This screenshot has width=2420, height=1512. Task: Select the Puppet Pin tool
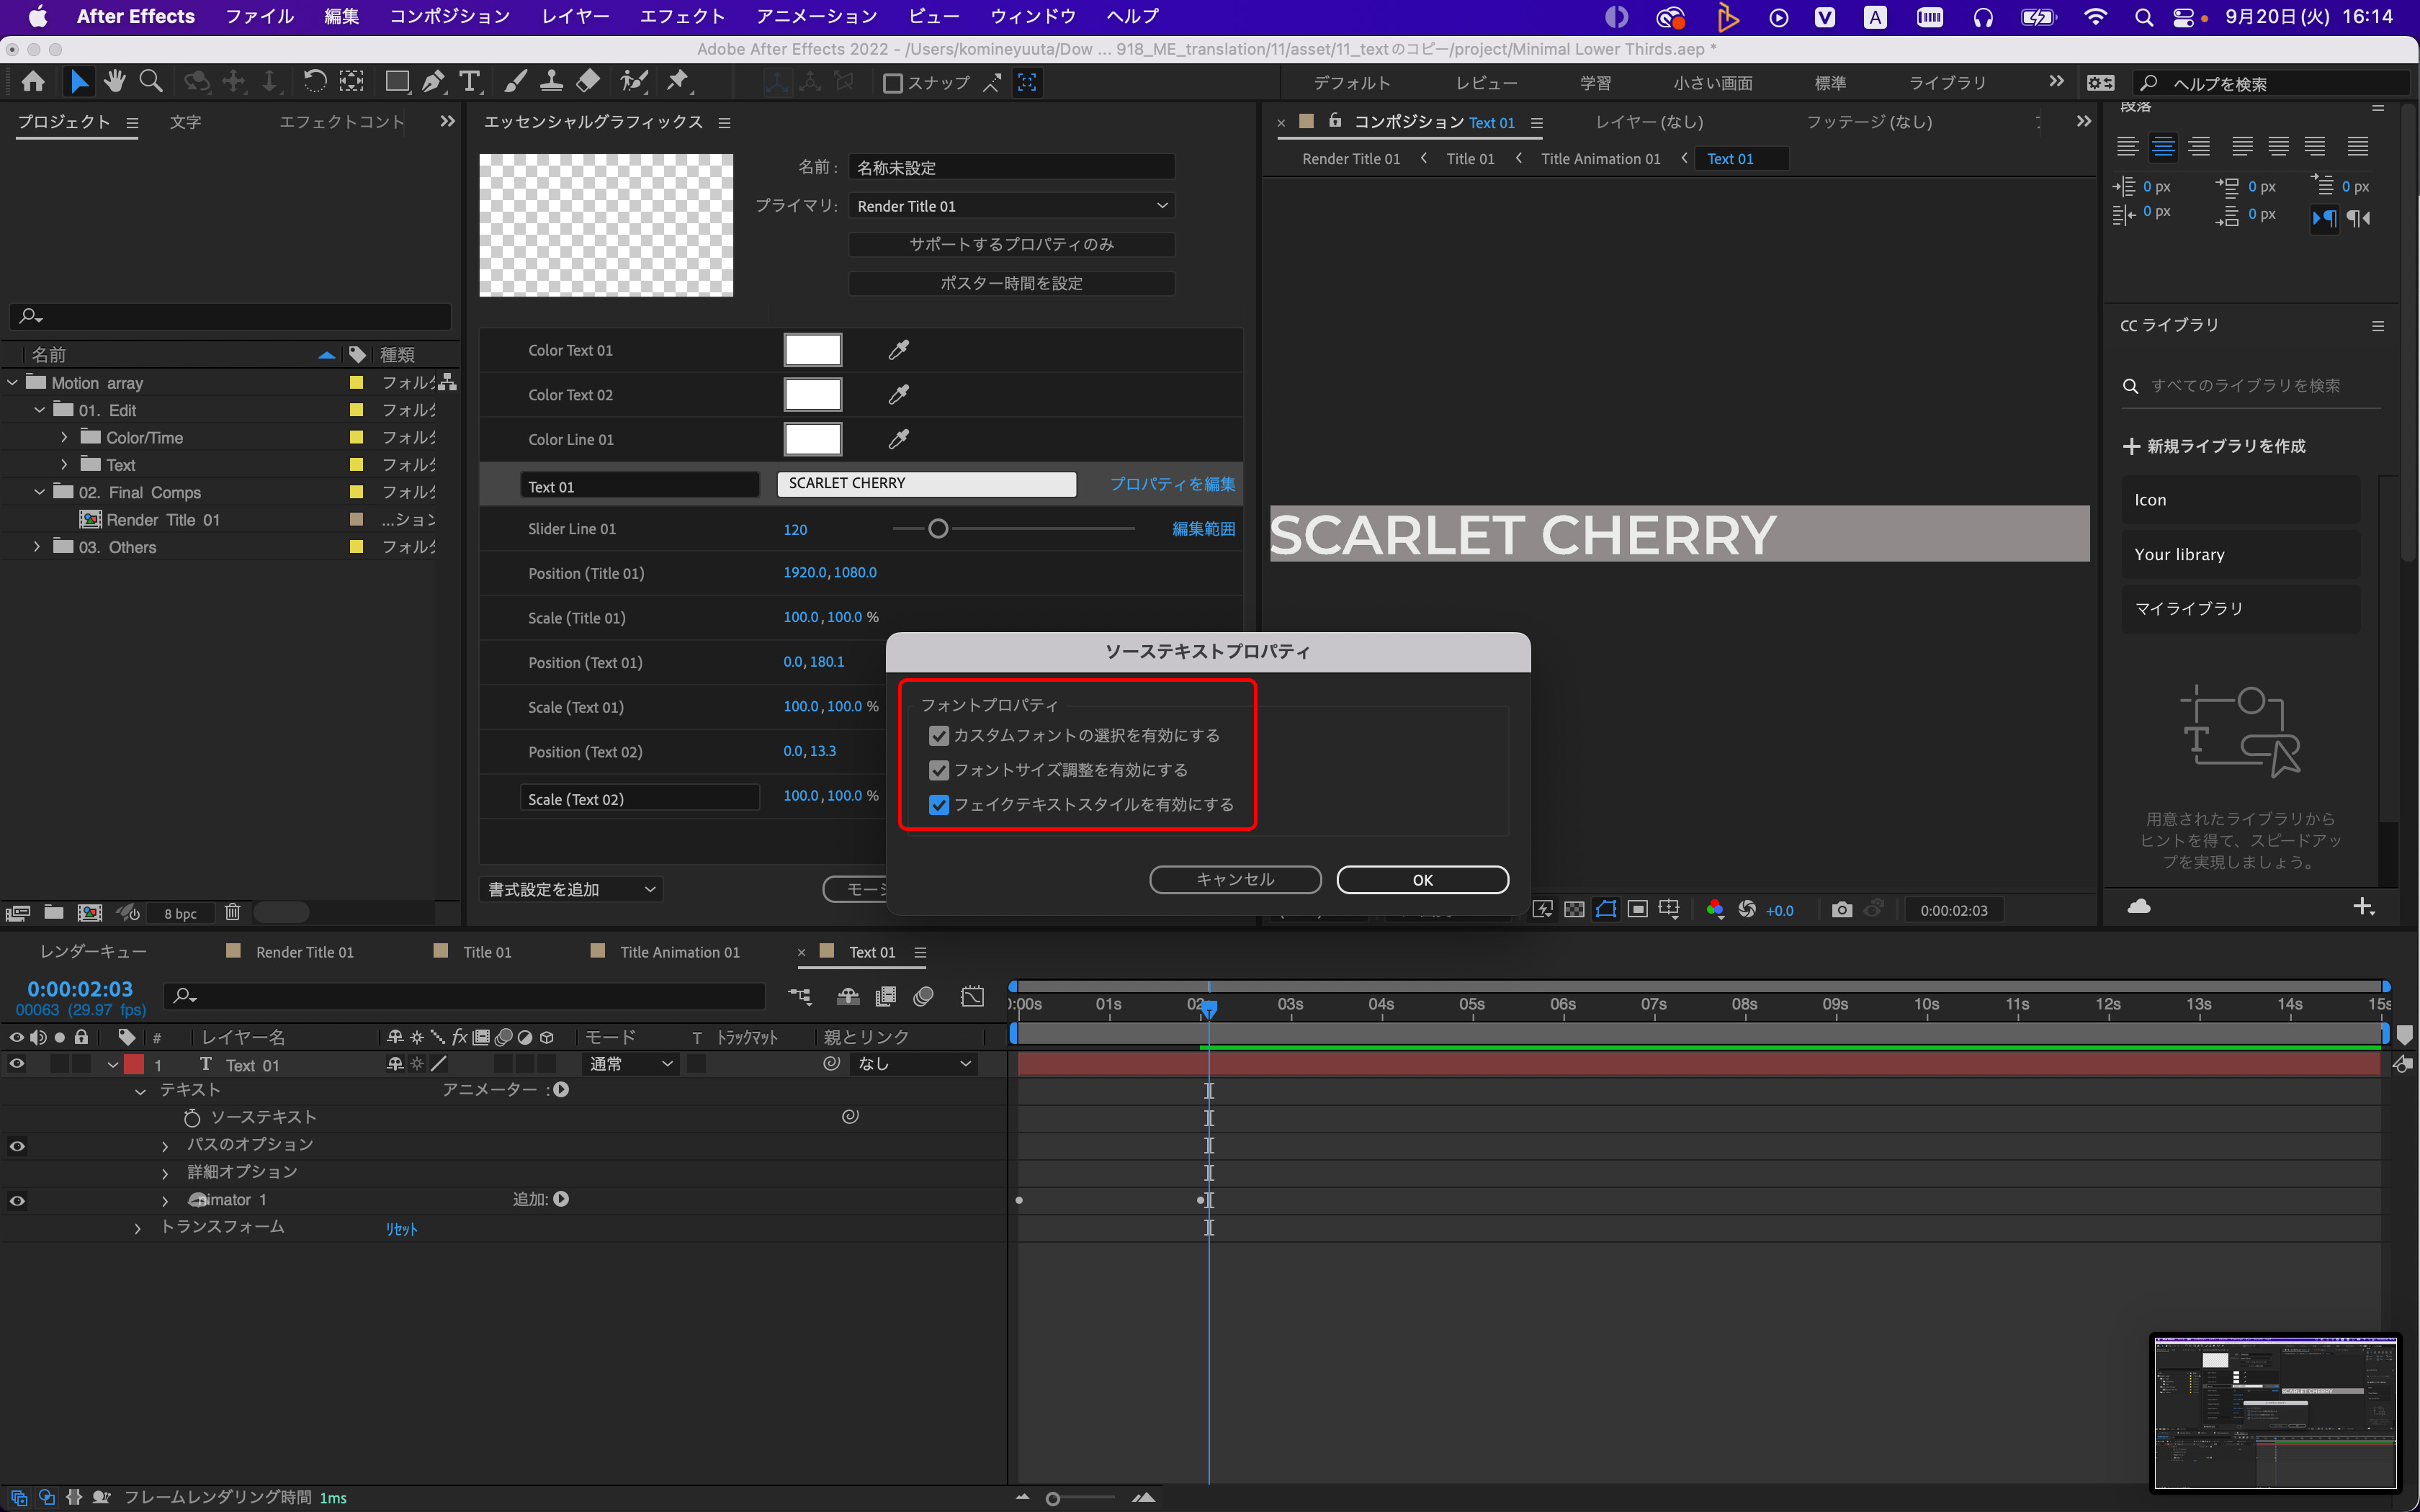[x=678, y=82]
